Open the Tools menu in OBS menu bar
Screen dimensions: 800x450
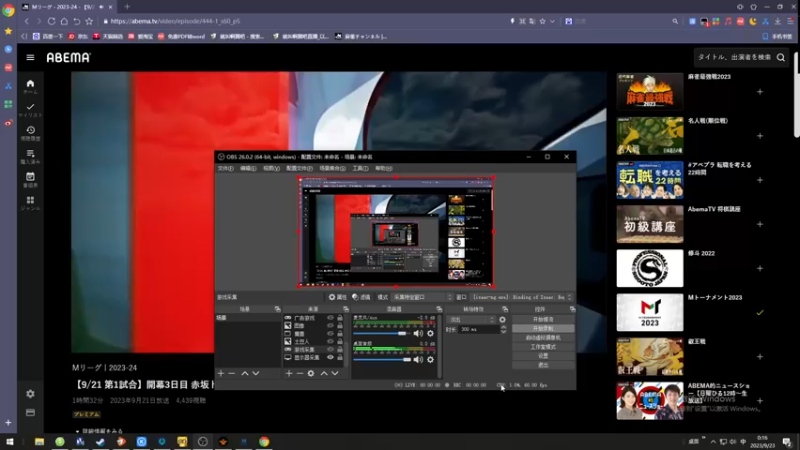point(360,168)
